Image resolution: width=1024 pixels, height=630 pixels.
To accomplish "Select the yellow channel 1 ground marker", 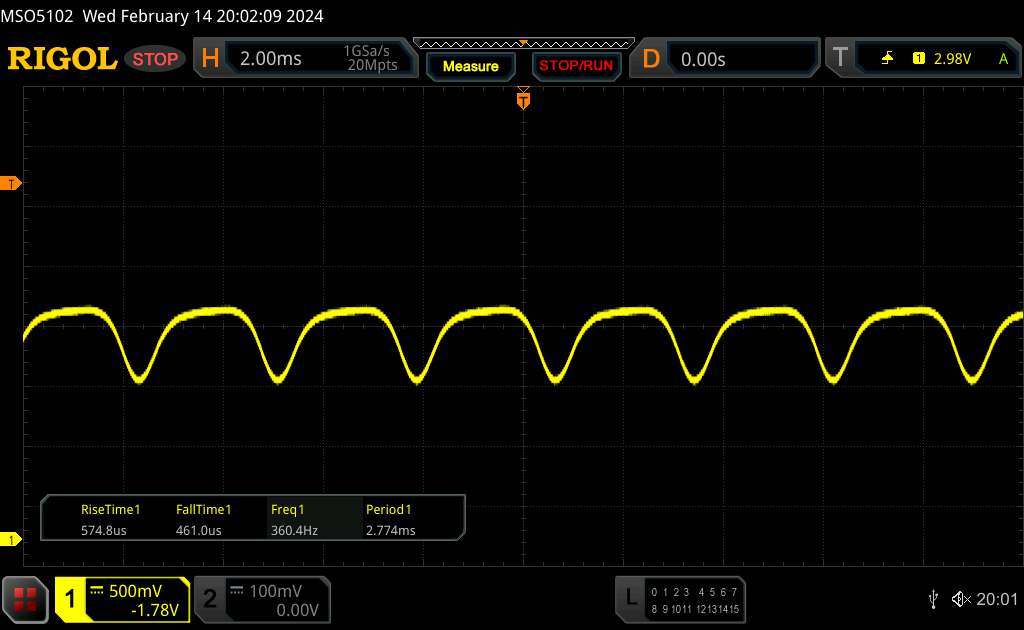I will [12, 540].
